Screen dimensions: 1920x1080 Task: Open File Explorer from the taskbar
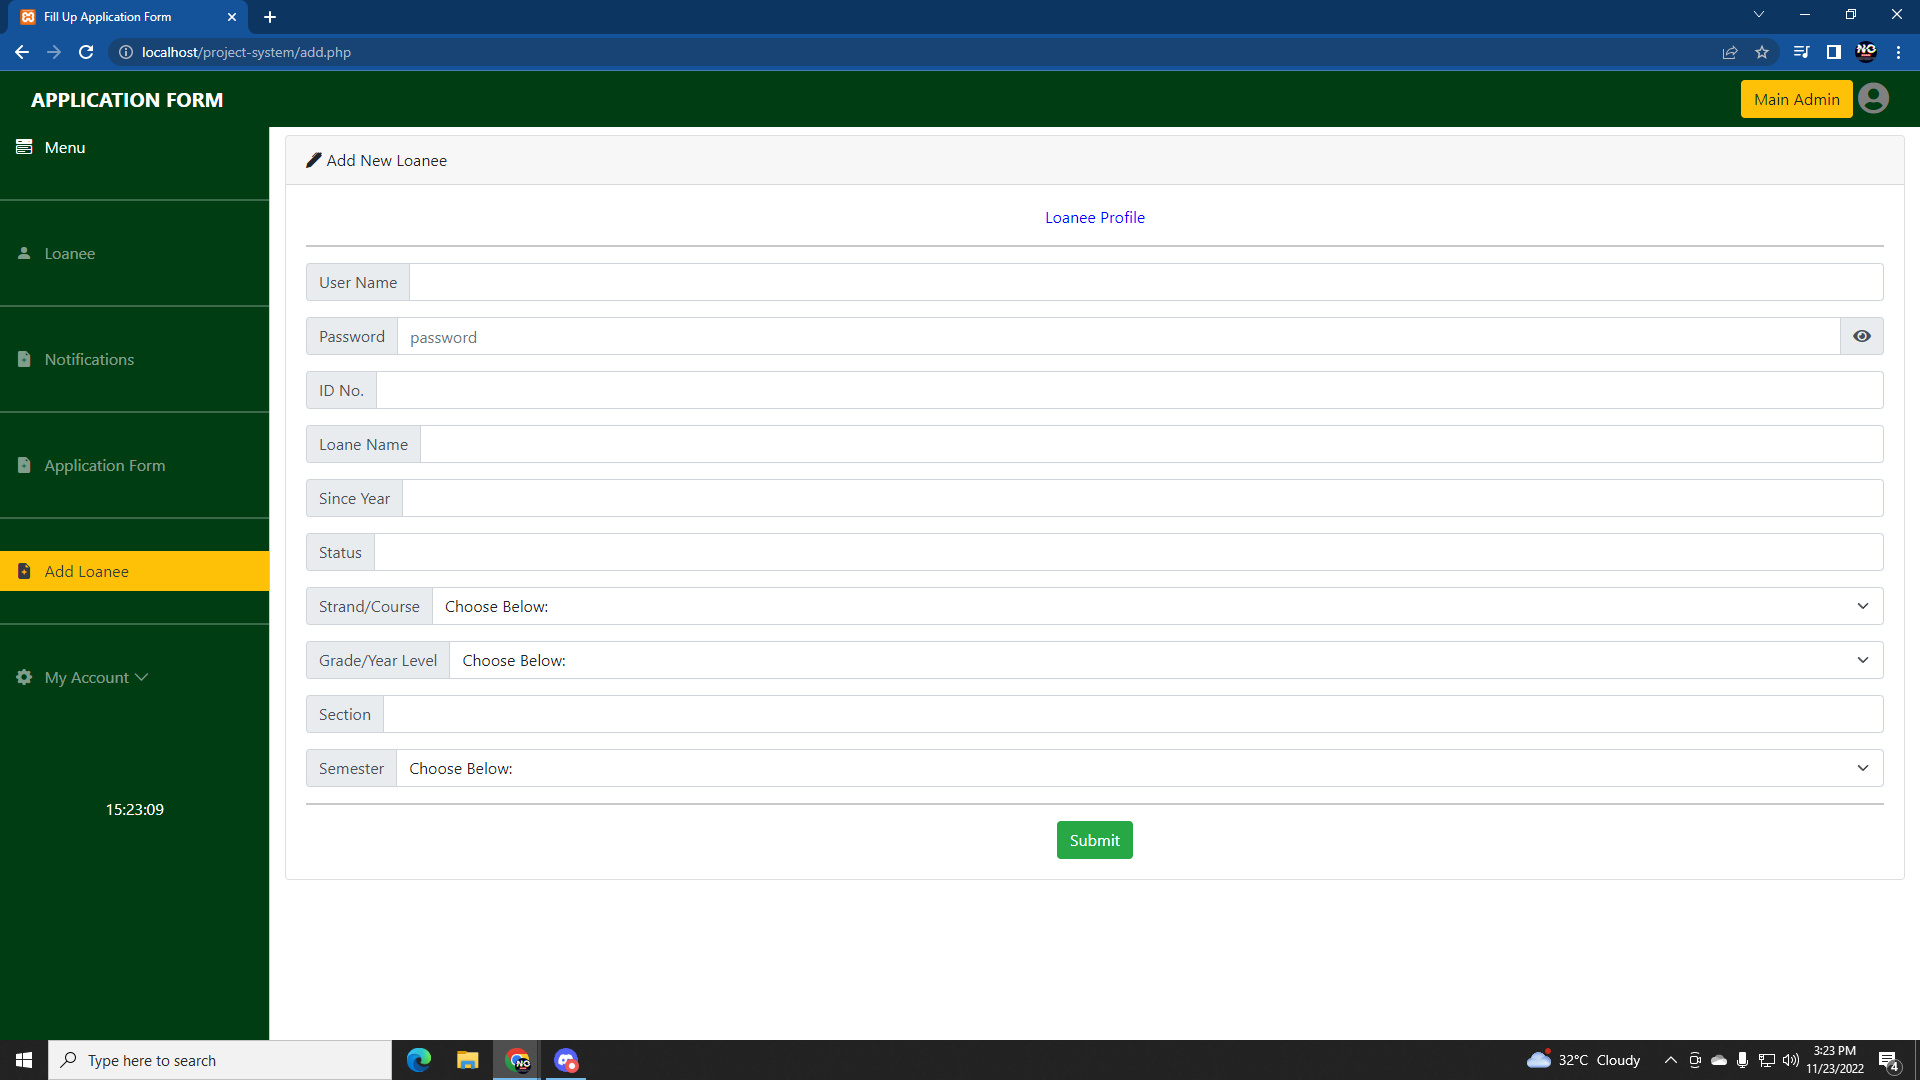(x=467, y=1059)
